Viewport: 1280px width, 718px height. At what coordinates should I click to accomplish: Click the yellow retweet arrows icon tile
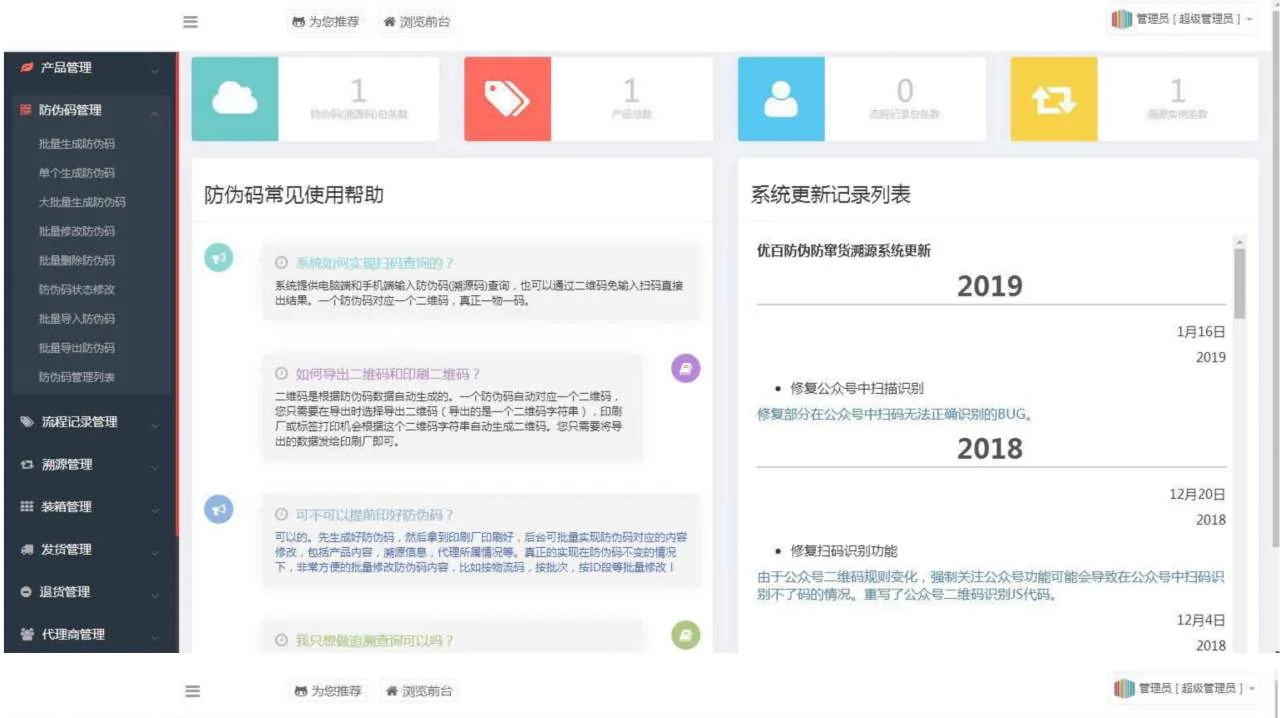pos(1053,99)
